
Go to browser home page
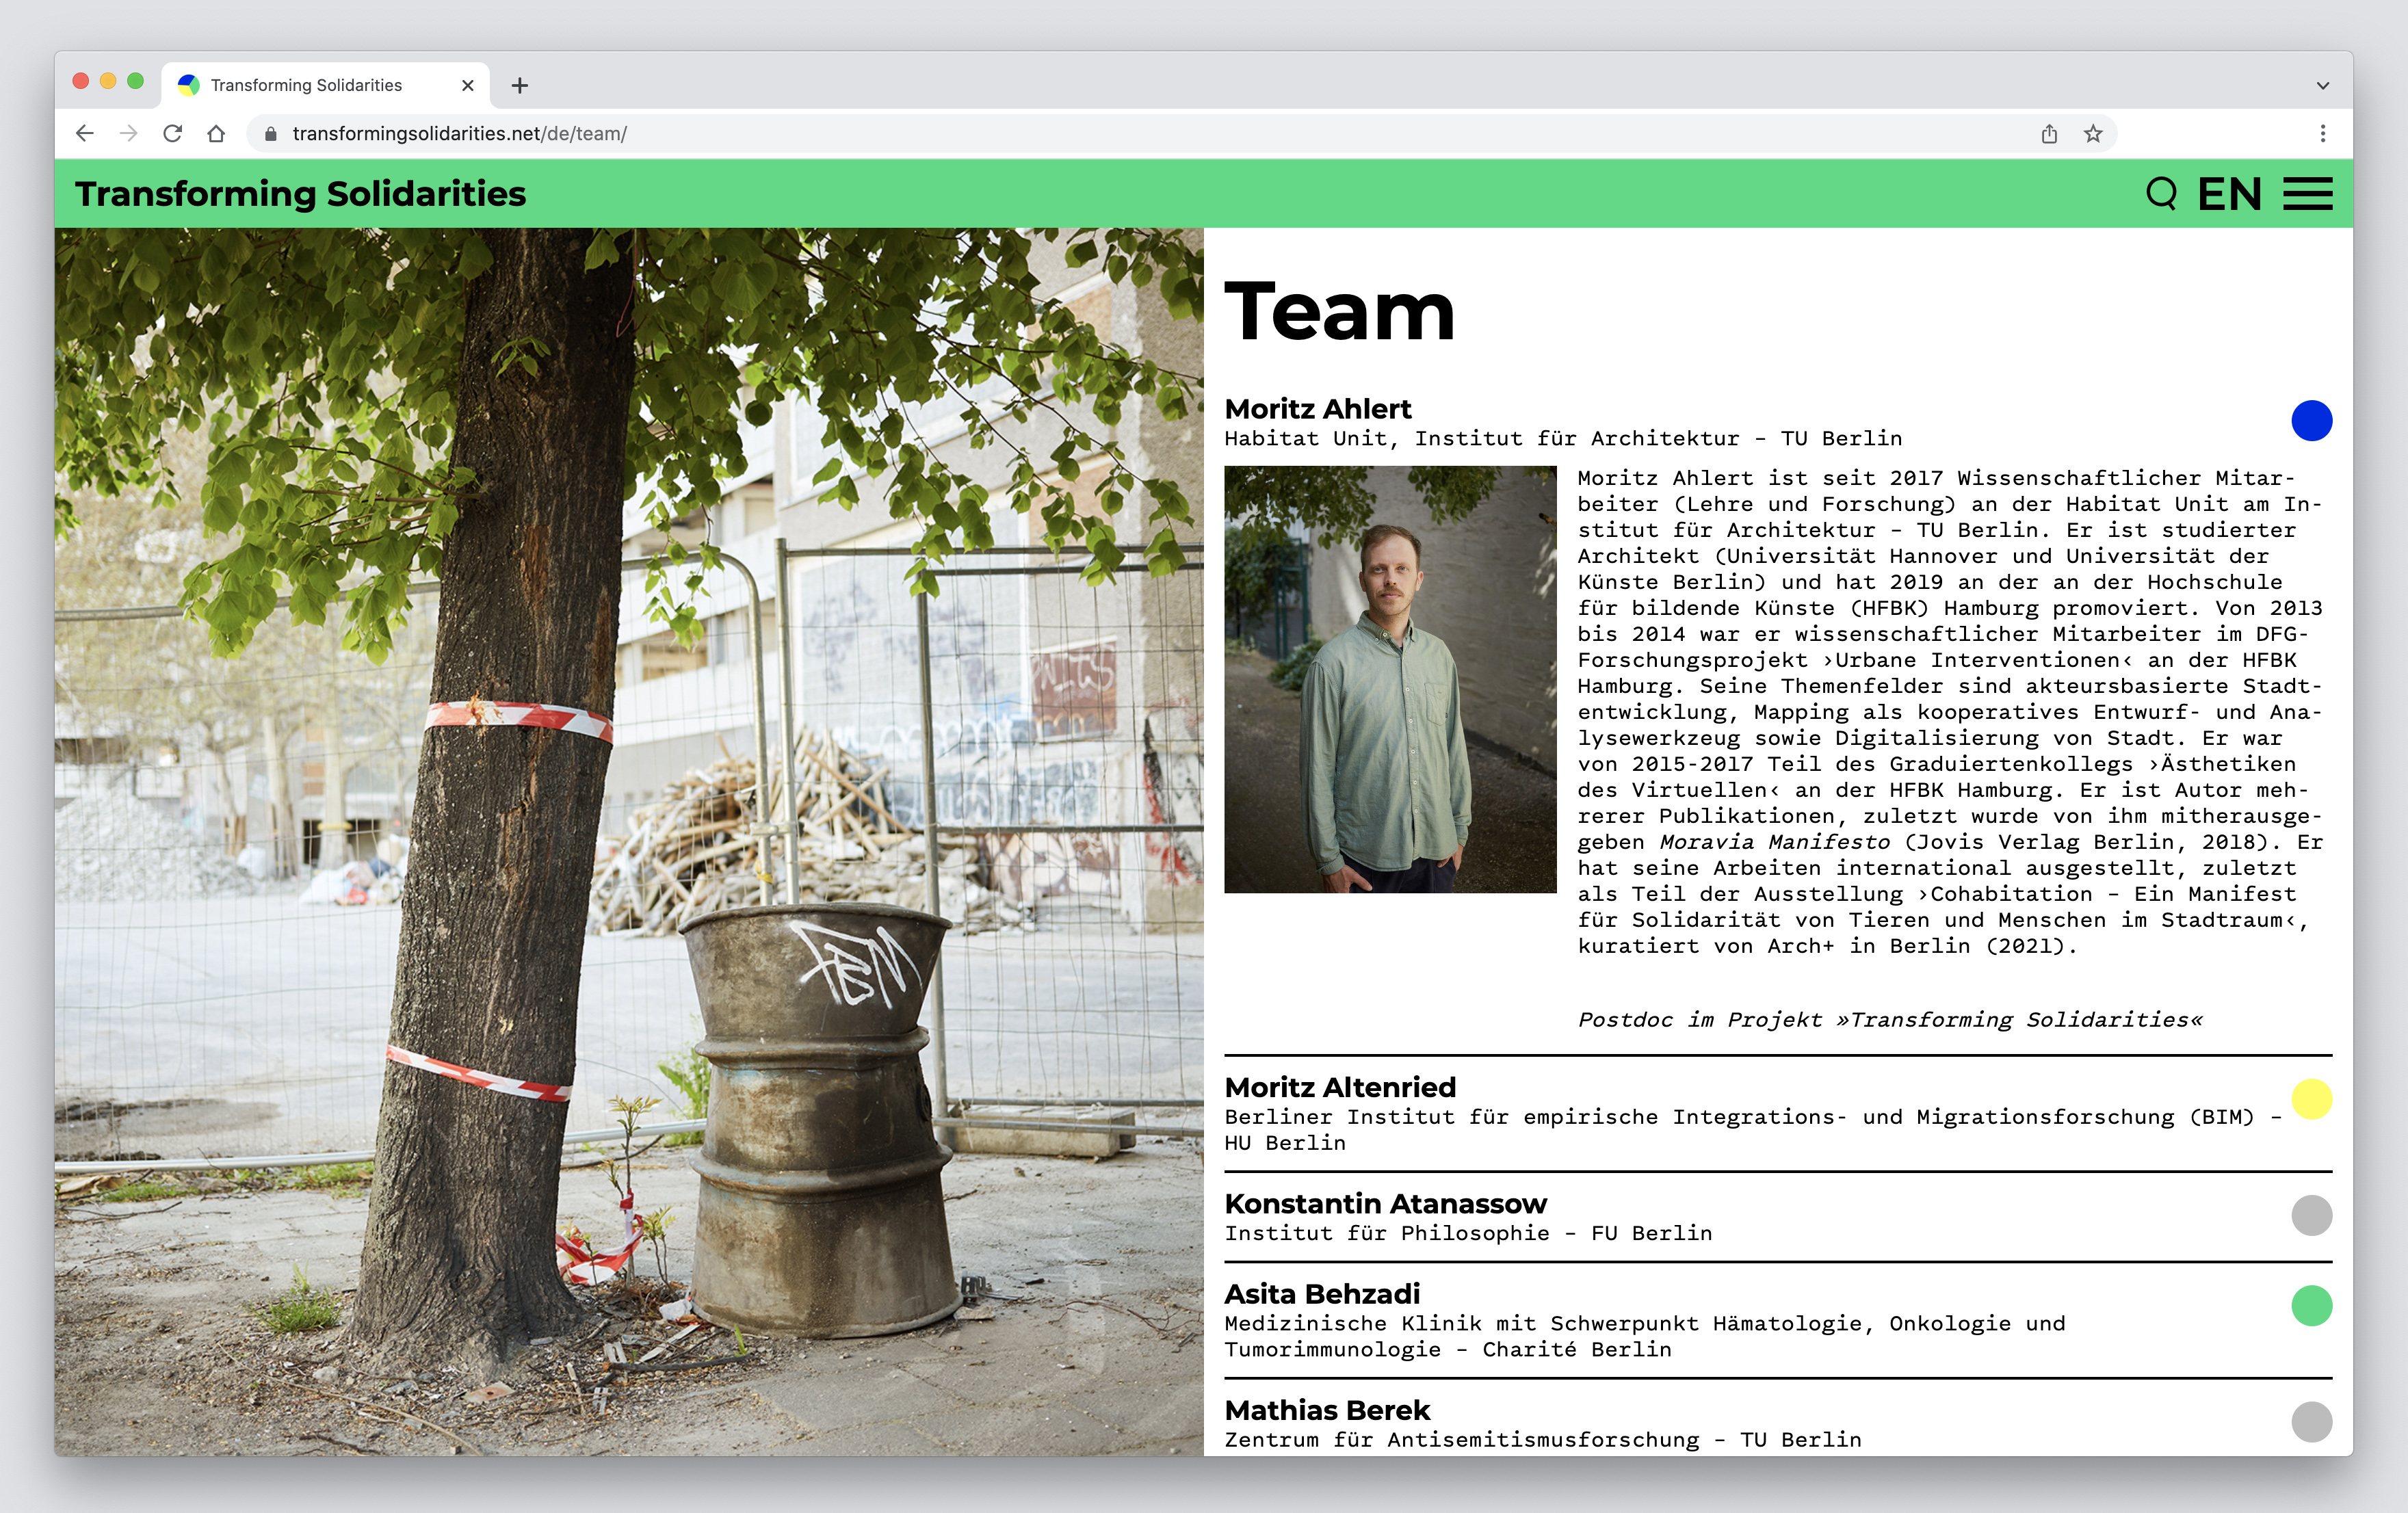[216, 134]
